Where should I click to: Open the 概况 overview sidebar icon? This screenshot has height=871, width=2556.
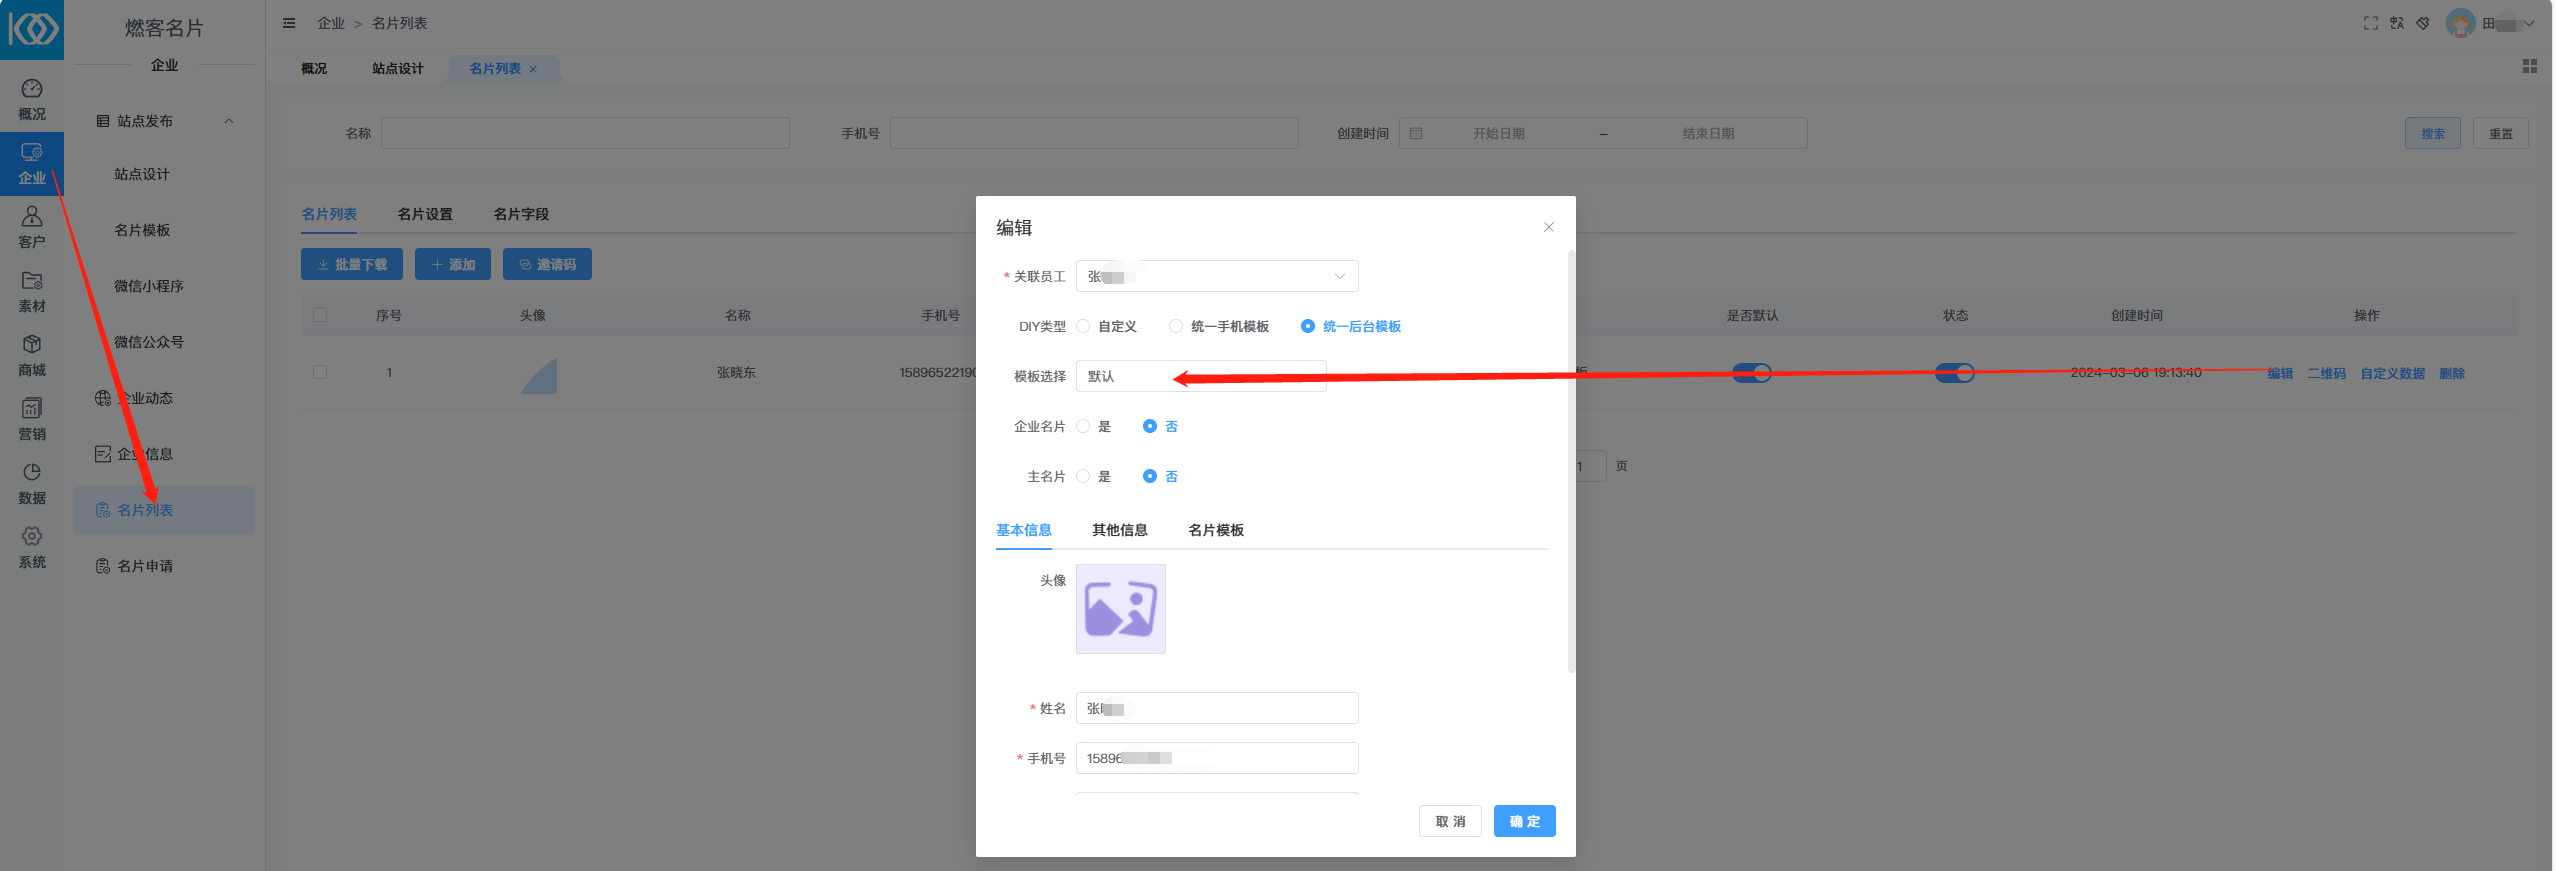32,99
